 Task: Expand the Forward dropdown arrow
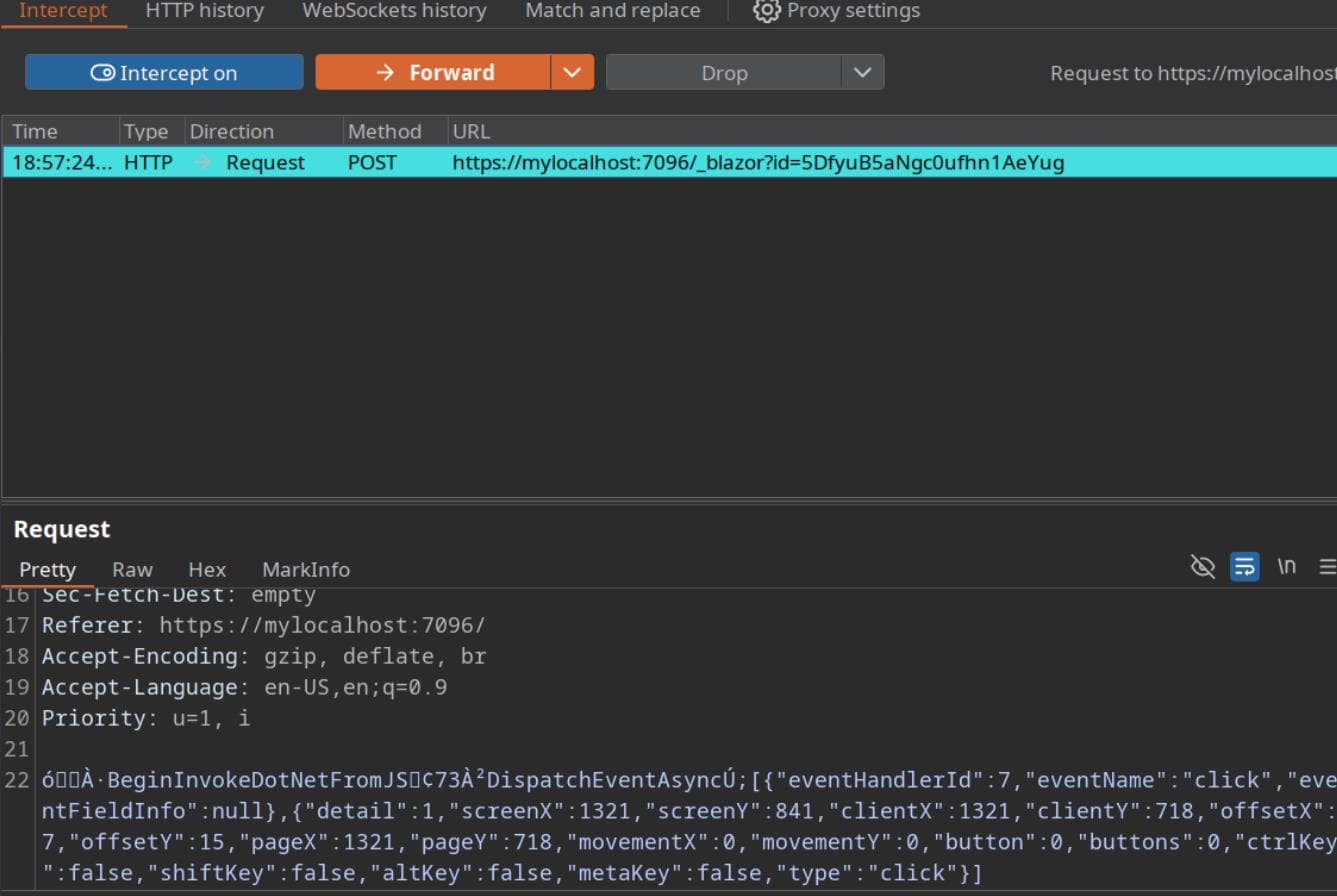[x=572, y=72]
